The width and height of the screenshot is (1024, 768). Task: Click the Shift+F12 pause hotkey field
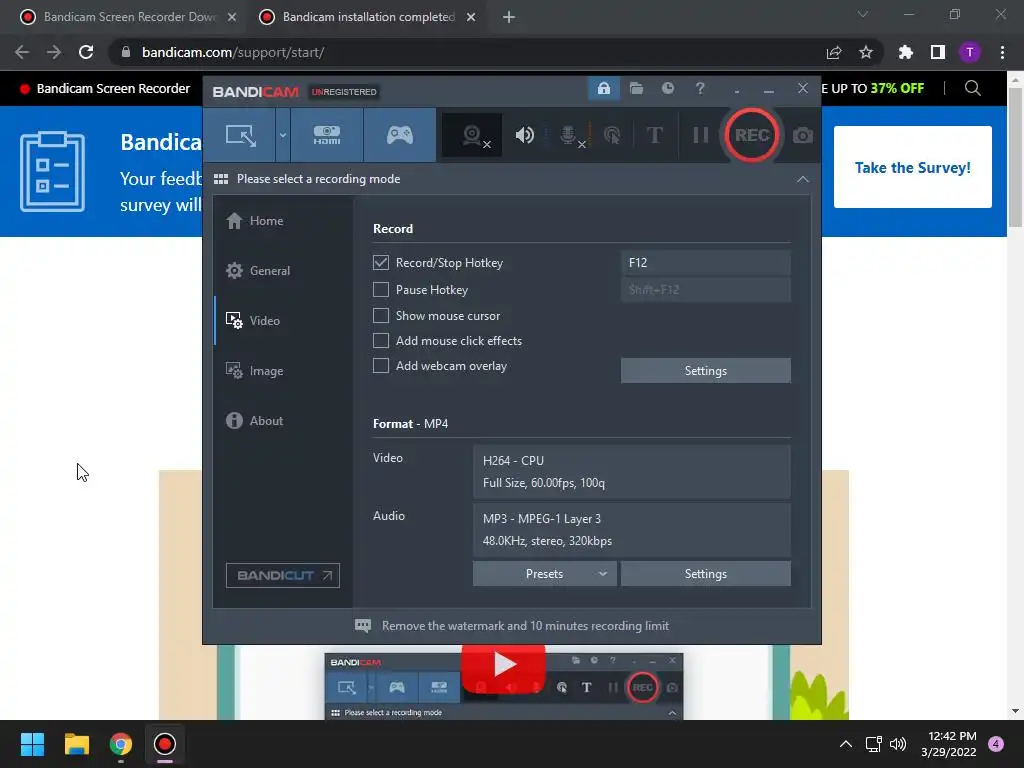coord(705,289)
